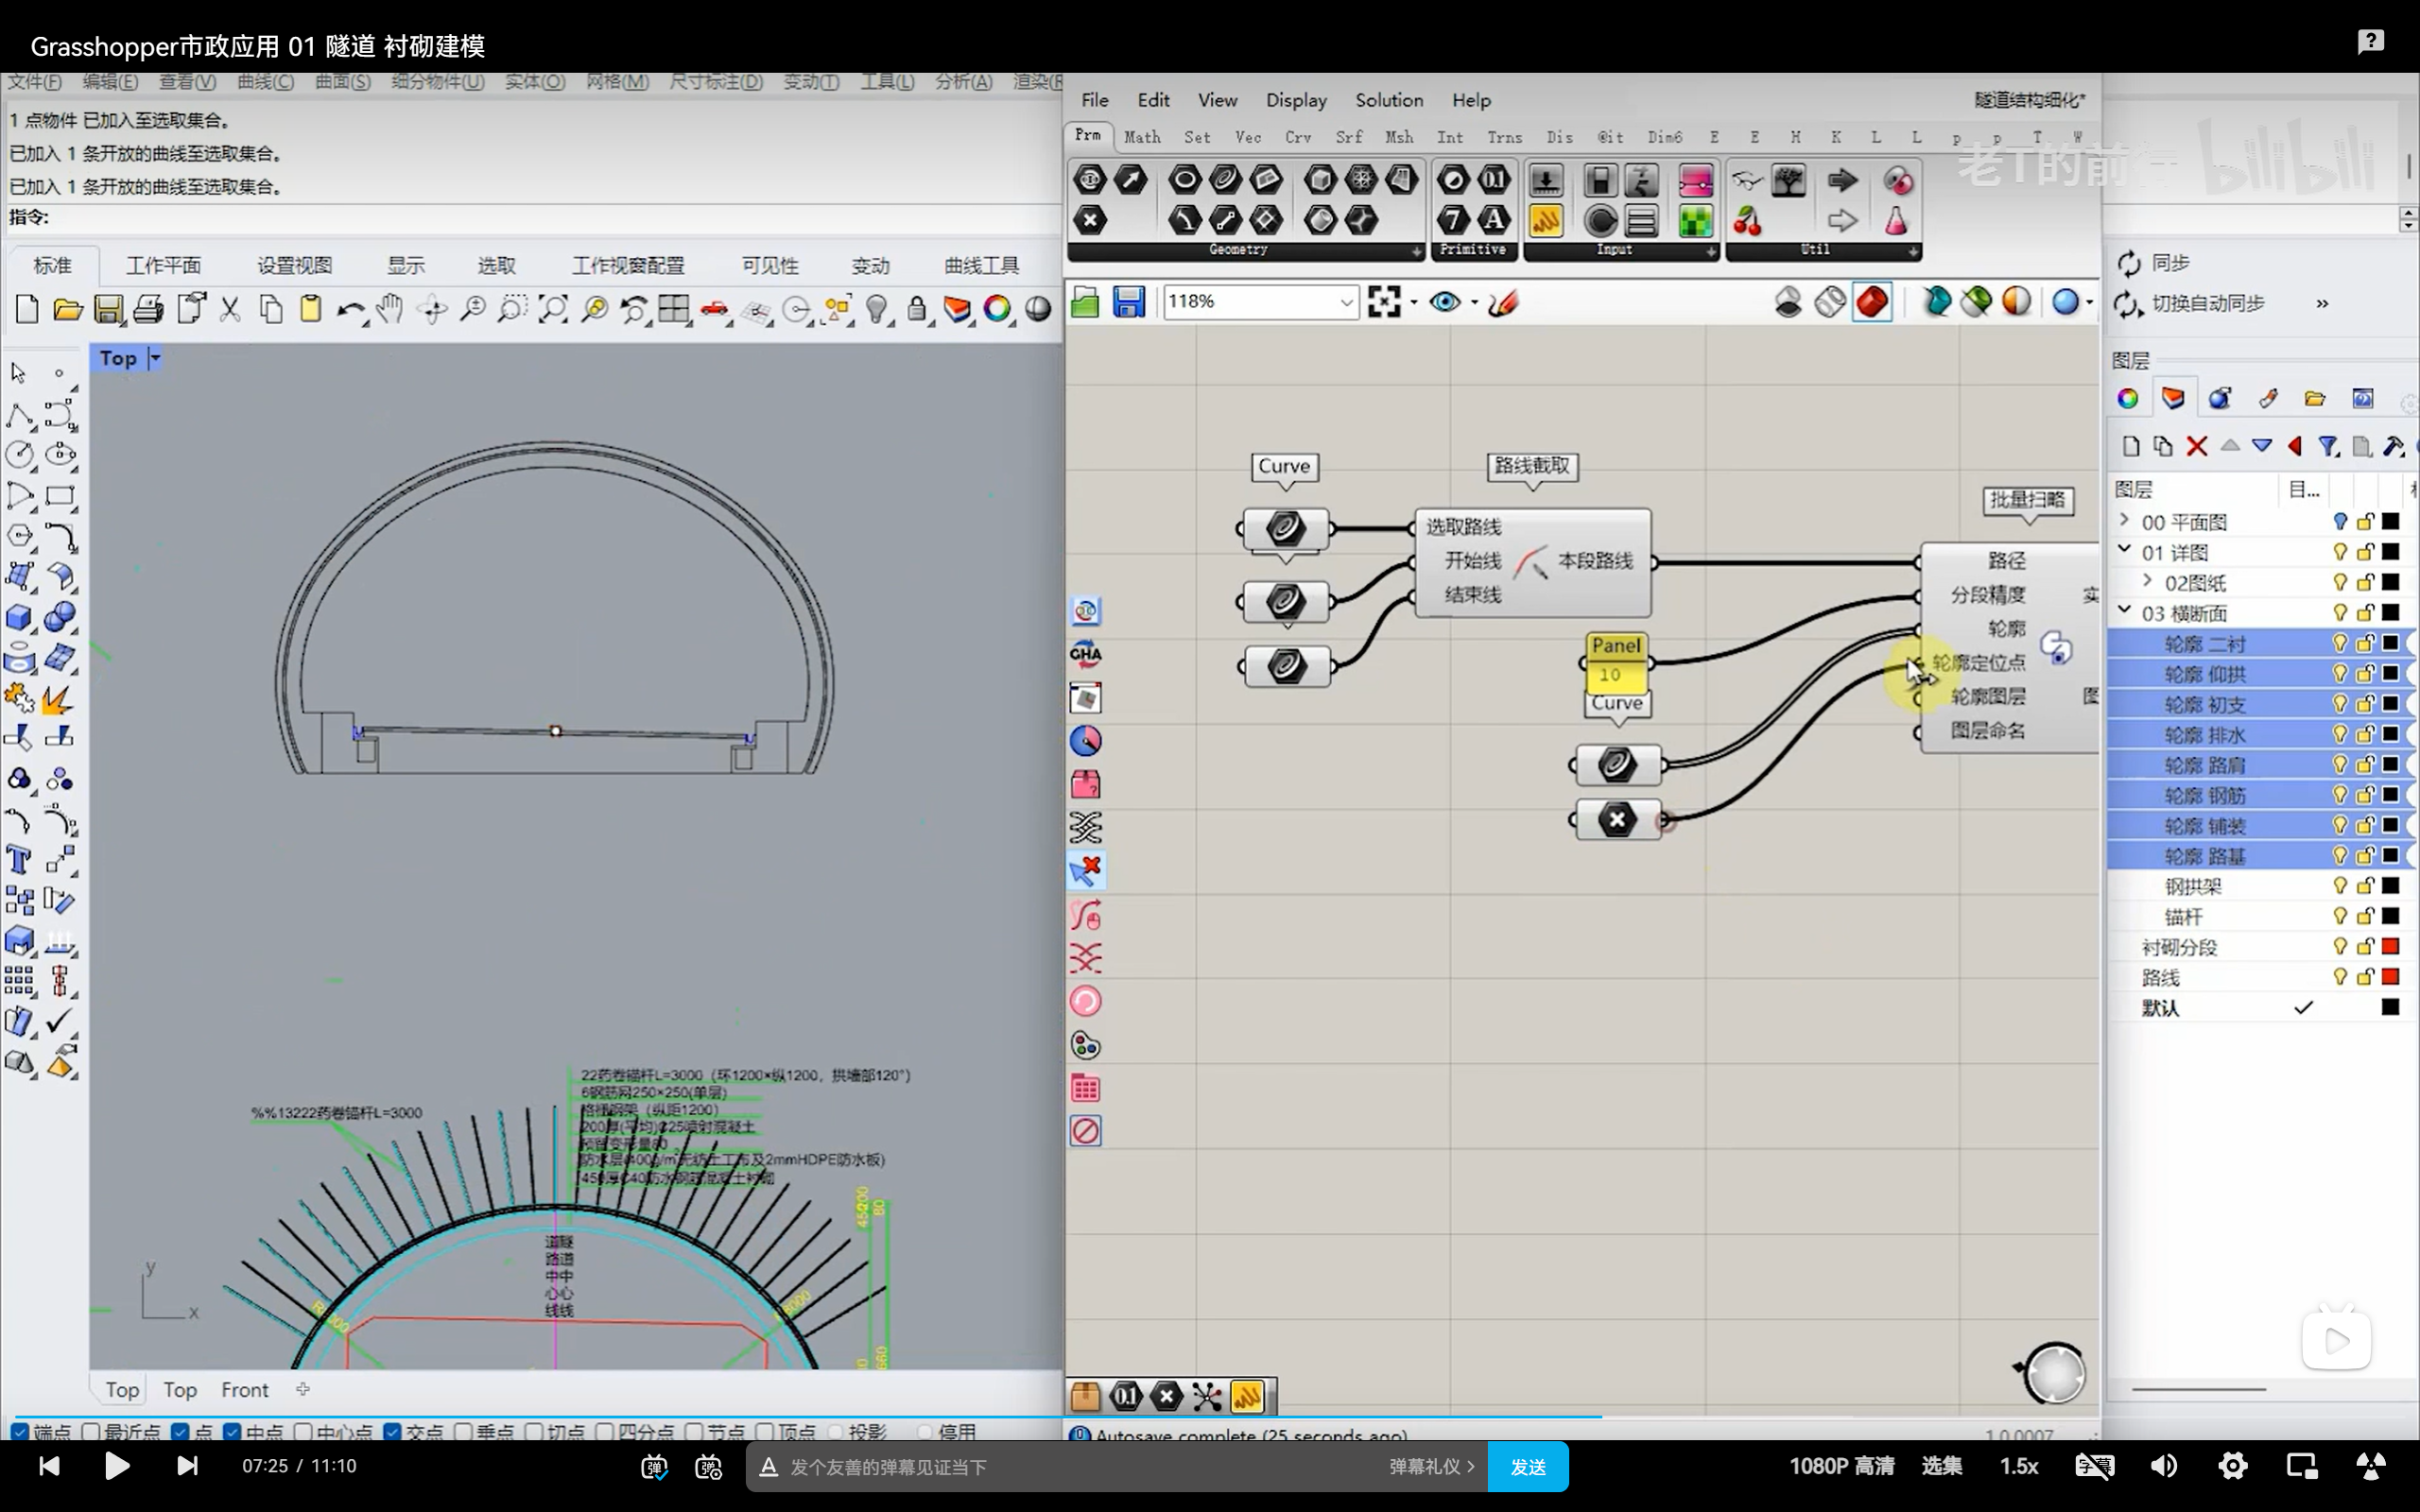
Task: Open the Solution menu in Grasshopper
Action: (x=1388, y=100)
